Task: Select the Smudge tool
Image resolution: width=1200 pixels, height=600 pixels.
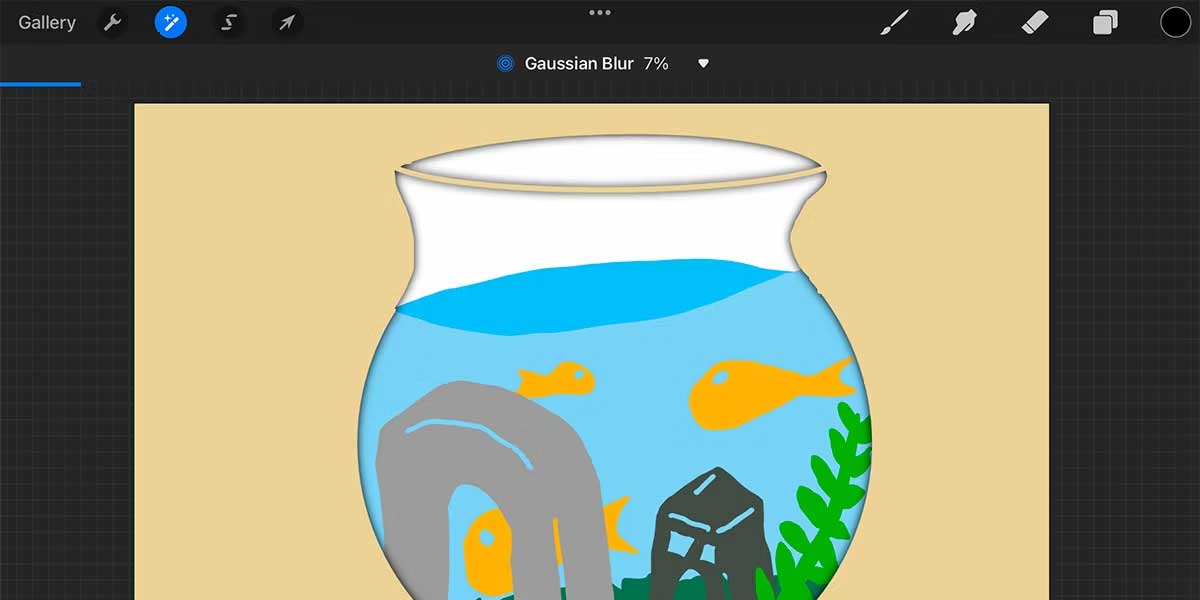Action: click(x=963, y=21)
